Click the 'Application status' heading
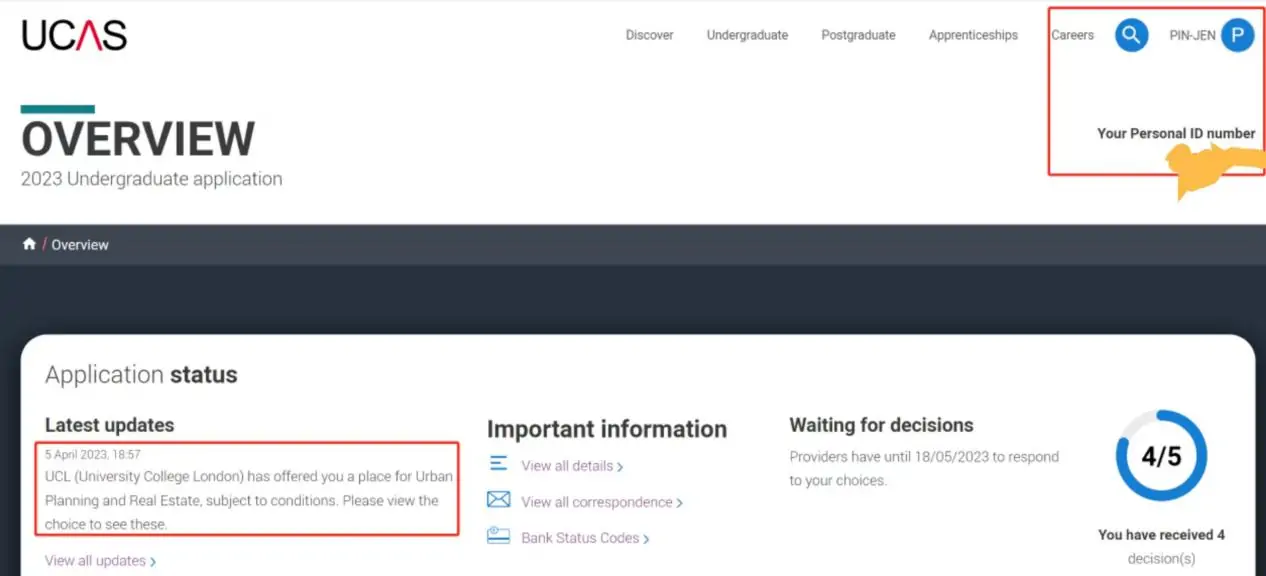1266x576 pixels. (x=141, y=375)
